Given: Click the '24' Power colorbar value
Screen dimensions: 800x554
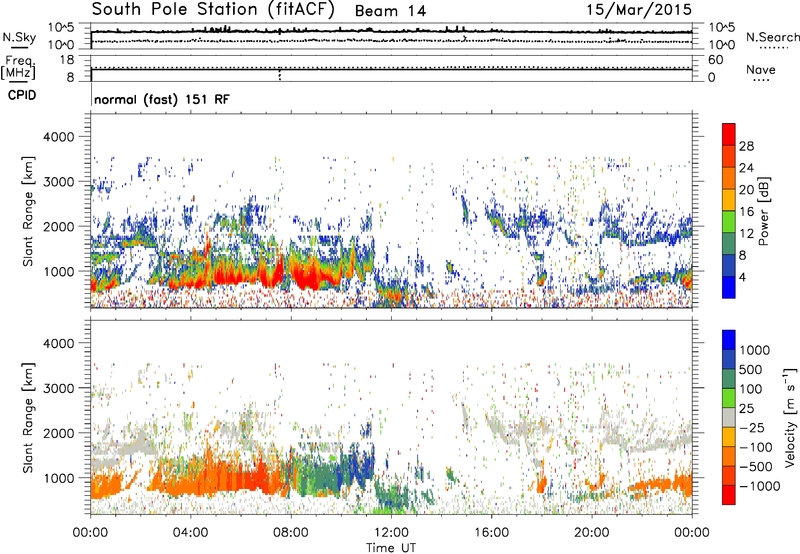Looking at the screenshot, I should (746, 168).
